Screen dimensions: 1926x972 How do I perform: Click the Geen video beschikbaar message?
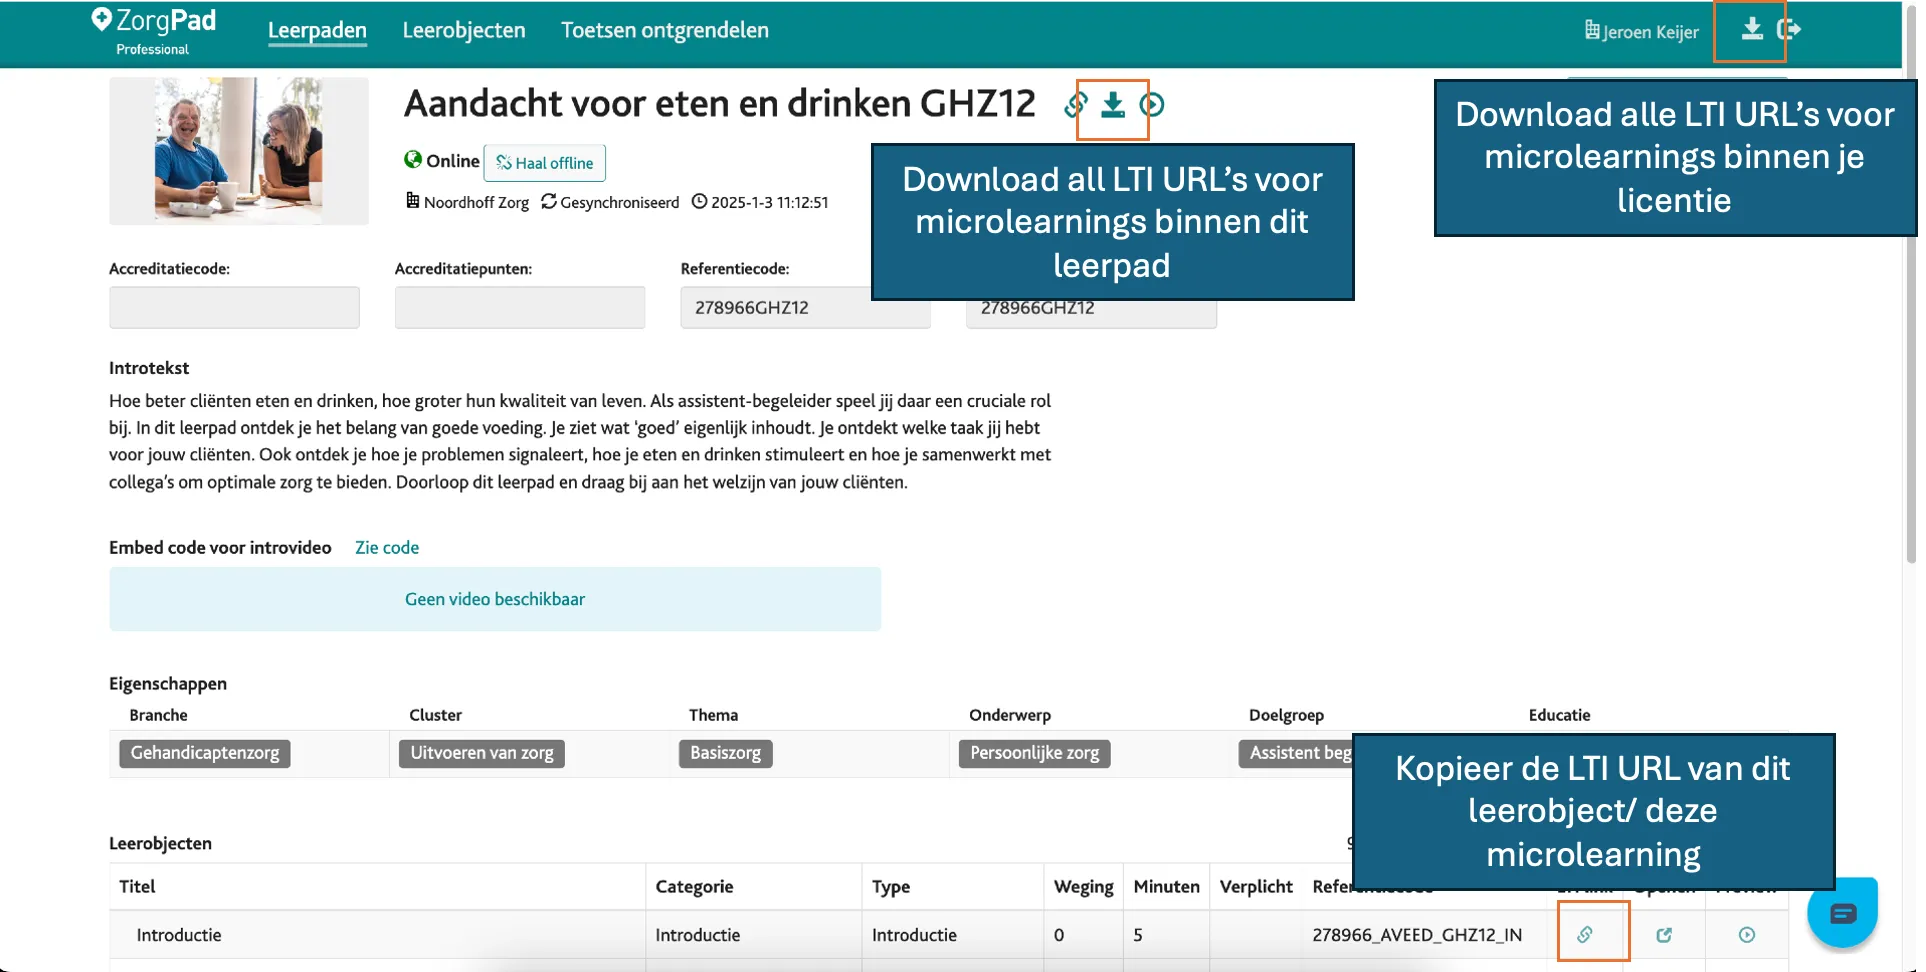click(x=495, y=599)
